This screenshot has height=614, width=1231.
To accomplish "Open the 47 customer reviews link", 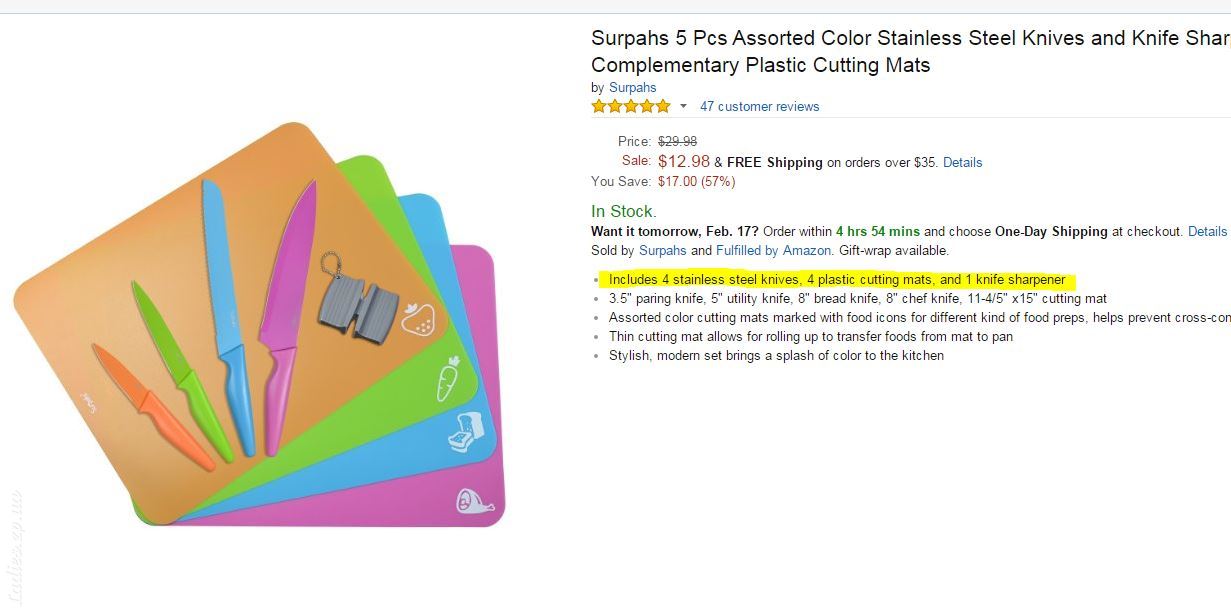I will 759,106.
